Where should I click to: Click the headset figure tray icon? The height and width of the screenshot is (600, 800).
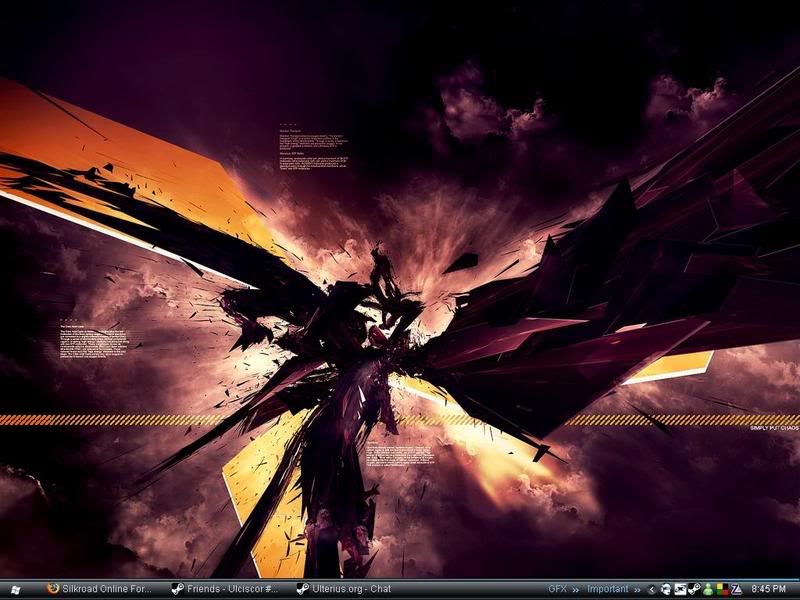(x=665, y=589)
